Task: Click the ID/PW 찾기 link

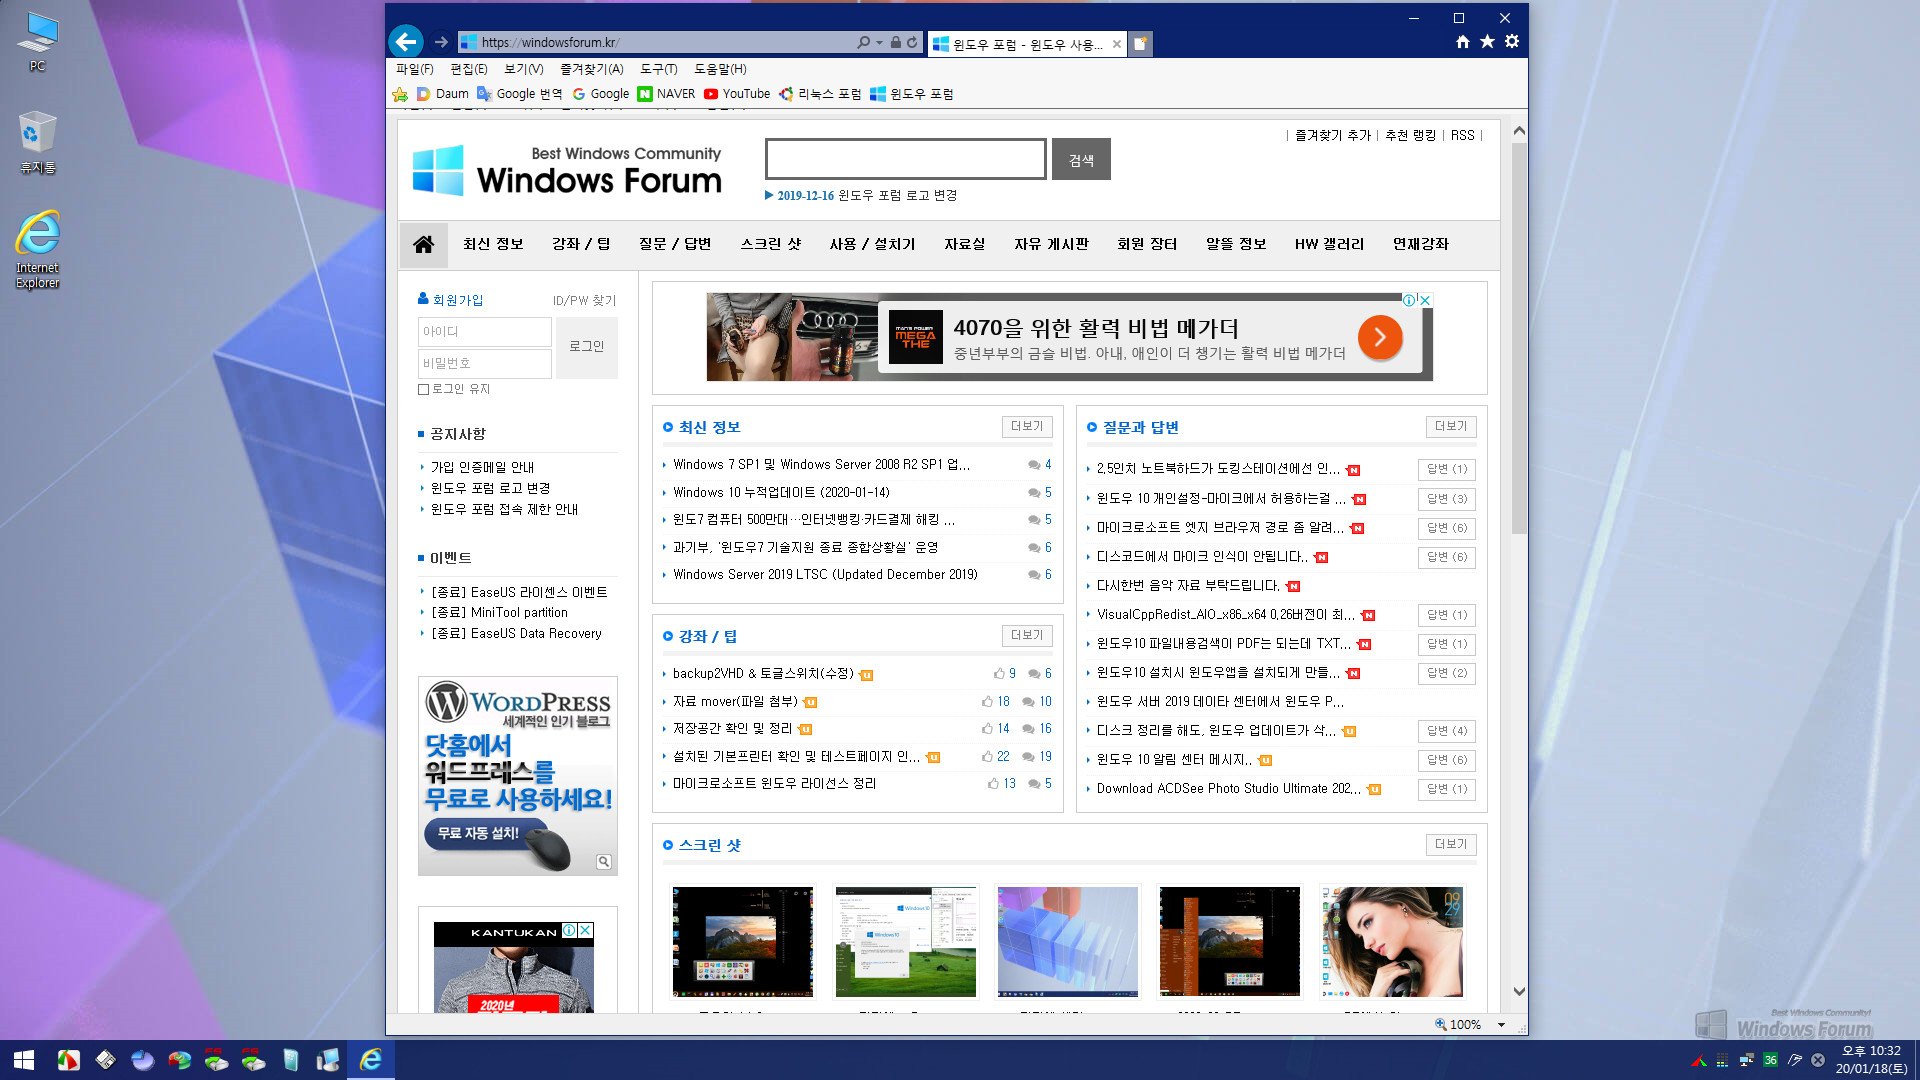Action: tap(584, 301)
